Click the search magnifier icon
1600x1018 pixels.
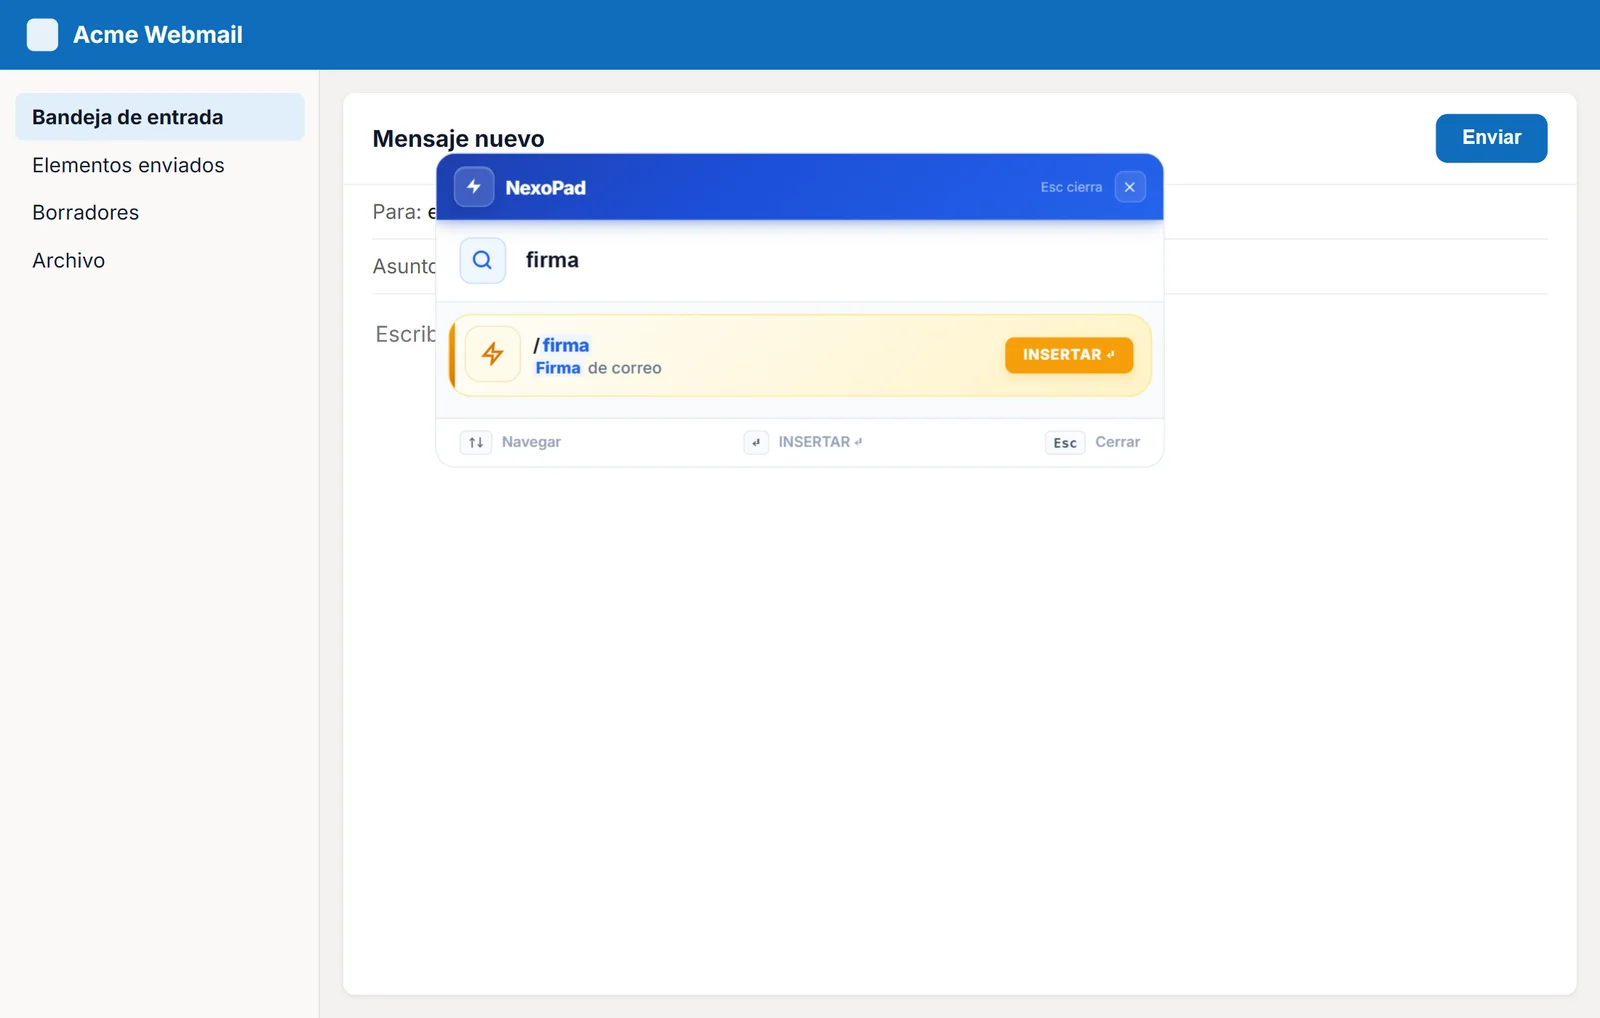tap(482, 260)
